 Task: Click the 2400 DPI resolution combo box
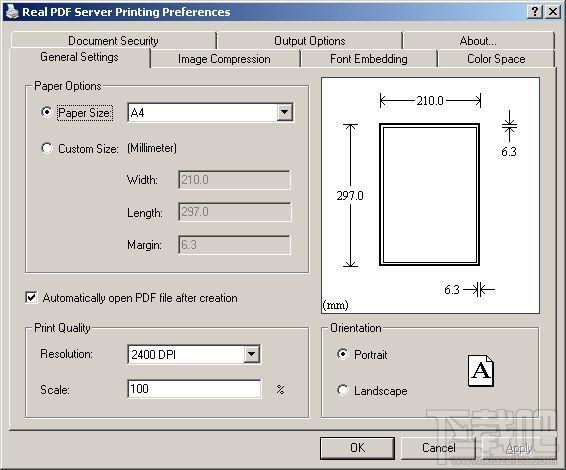194,354
